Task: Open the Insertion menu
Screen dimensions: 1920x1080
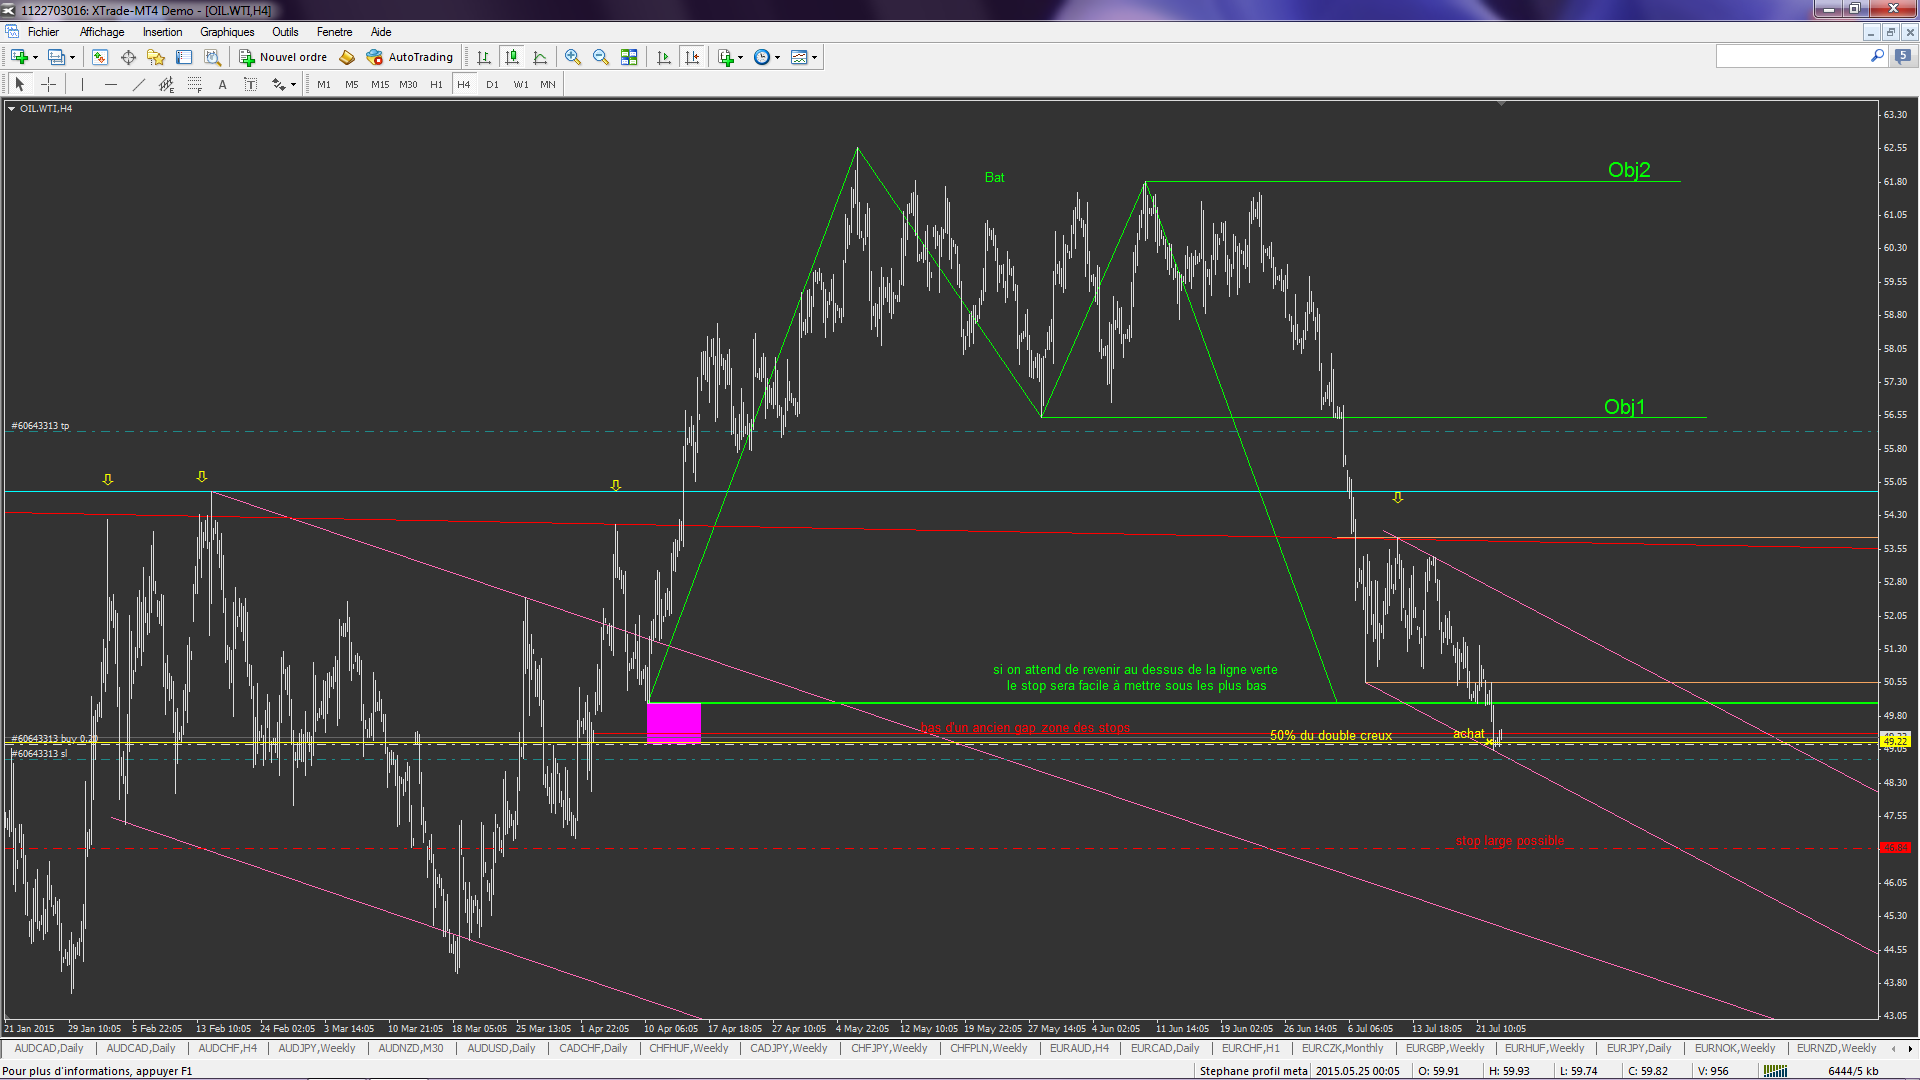Action: 162,32
